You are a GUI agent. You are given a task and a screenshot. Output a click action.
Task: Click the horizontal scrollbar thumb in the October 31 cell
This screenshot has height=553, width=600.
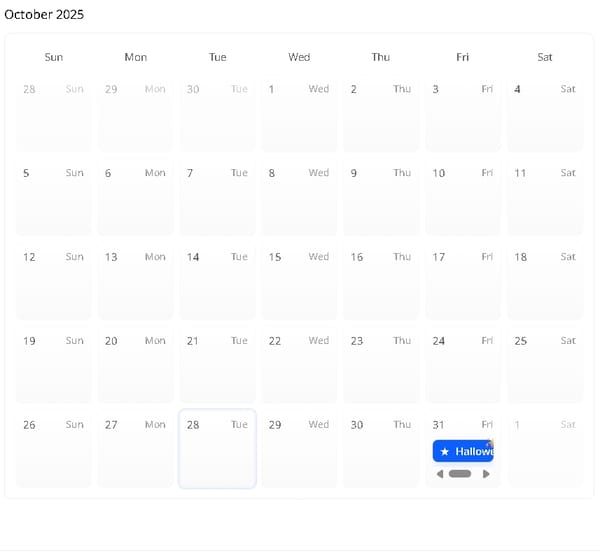coord(460,474)
